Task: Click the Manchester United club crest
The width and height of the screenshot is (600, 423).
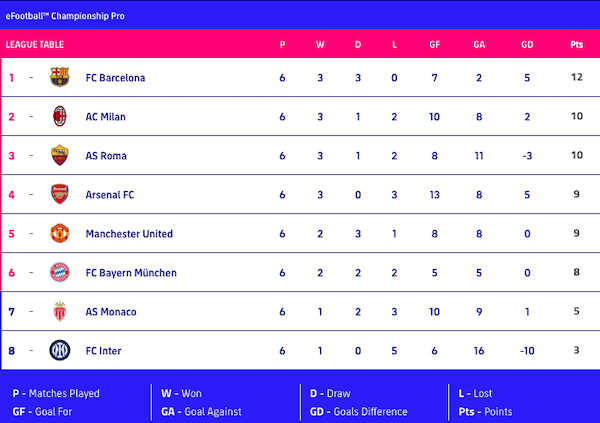Action: click(x=59, y=234)
